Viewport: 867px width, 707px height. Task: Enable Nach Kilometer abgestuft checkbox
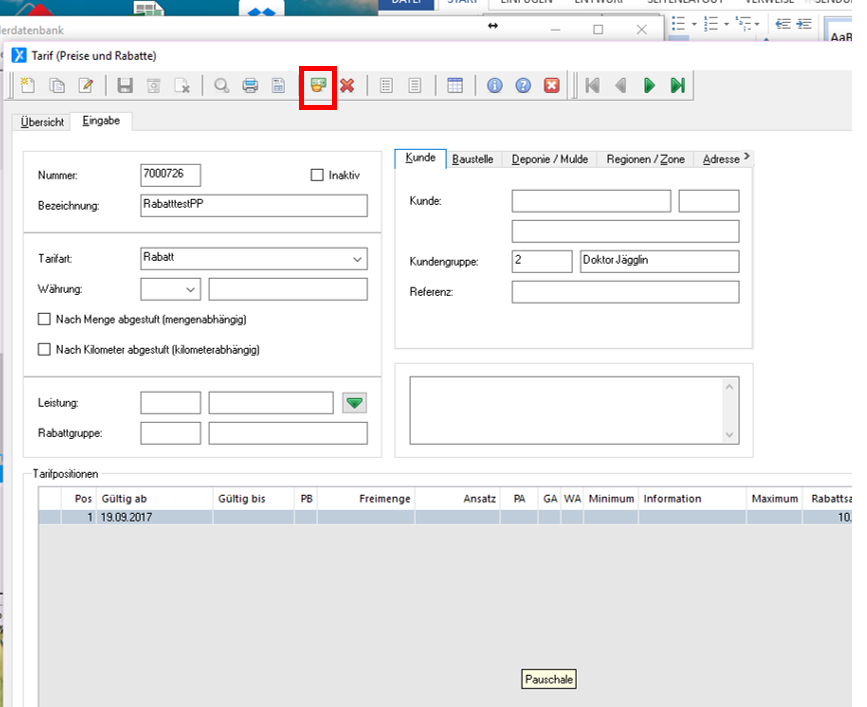tap(44, 350)
